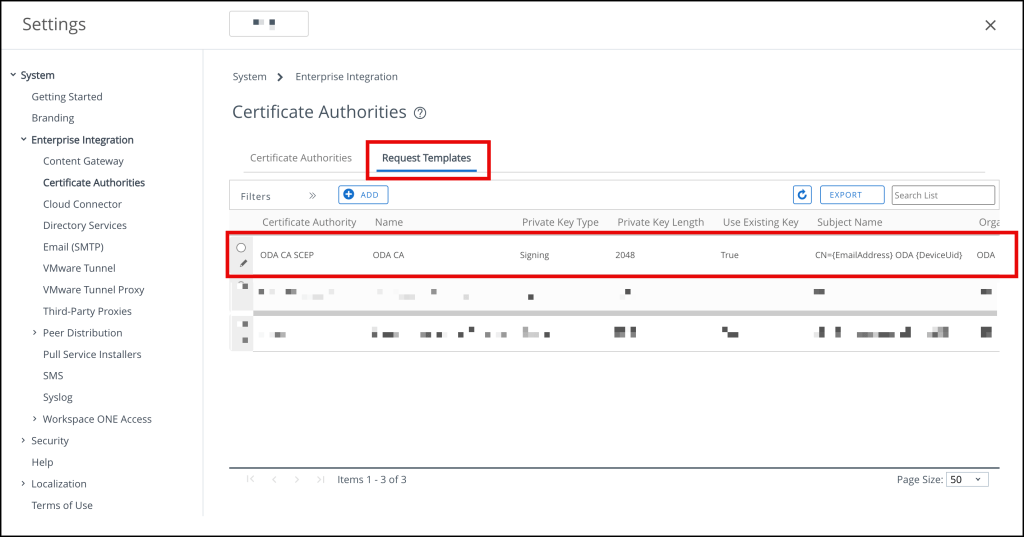This screenshot has height=537, width=1024.
Task: Expand the Peer Distribution node
Action: [35, 333]
